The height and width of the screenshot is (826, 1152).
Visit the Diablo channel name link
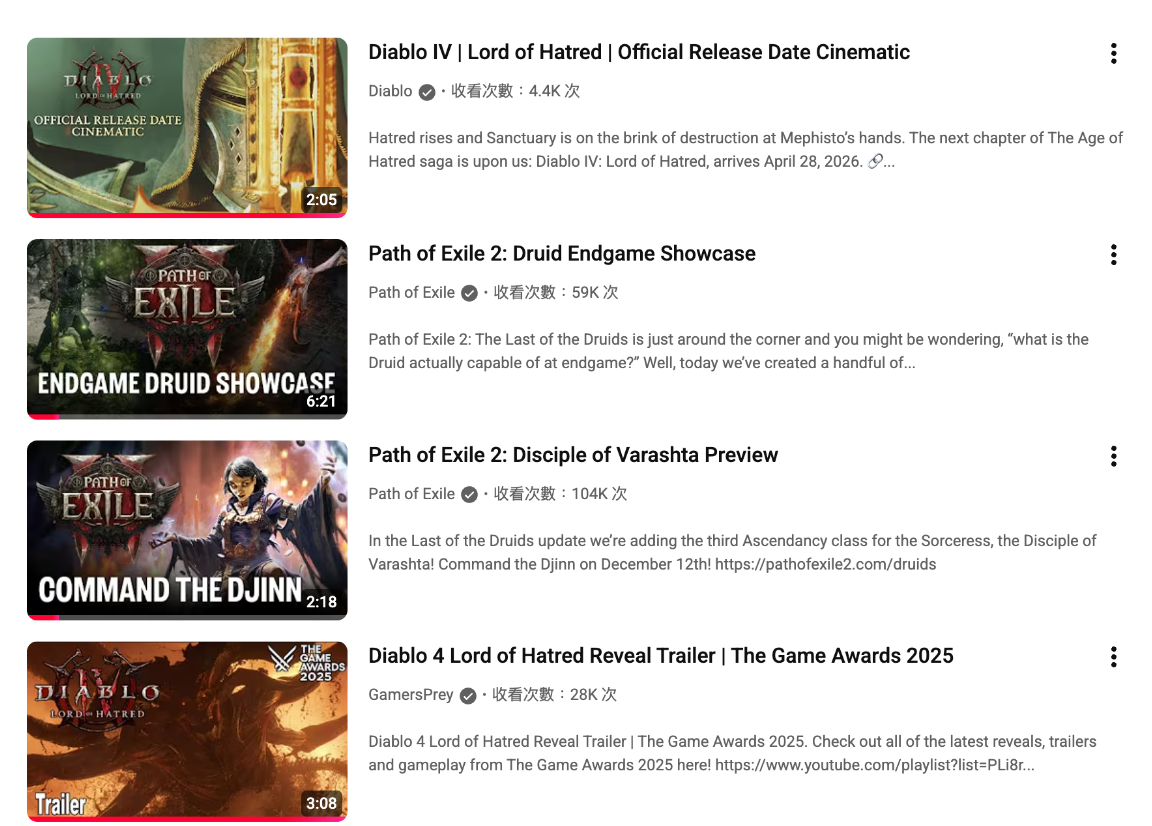[390, 91]
